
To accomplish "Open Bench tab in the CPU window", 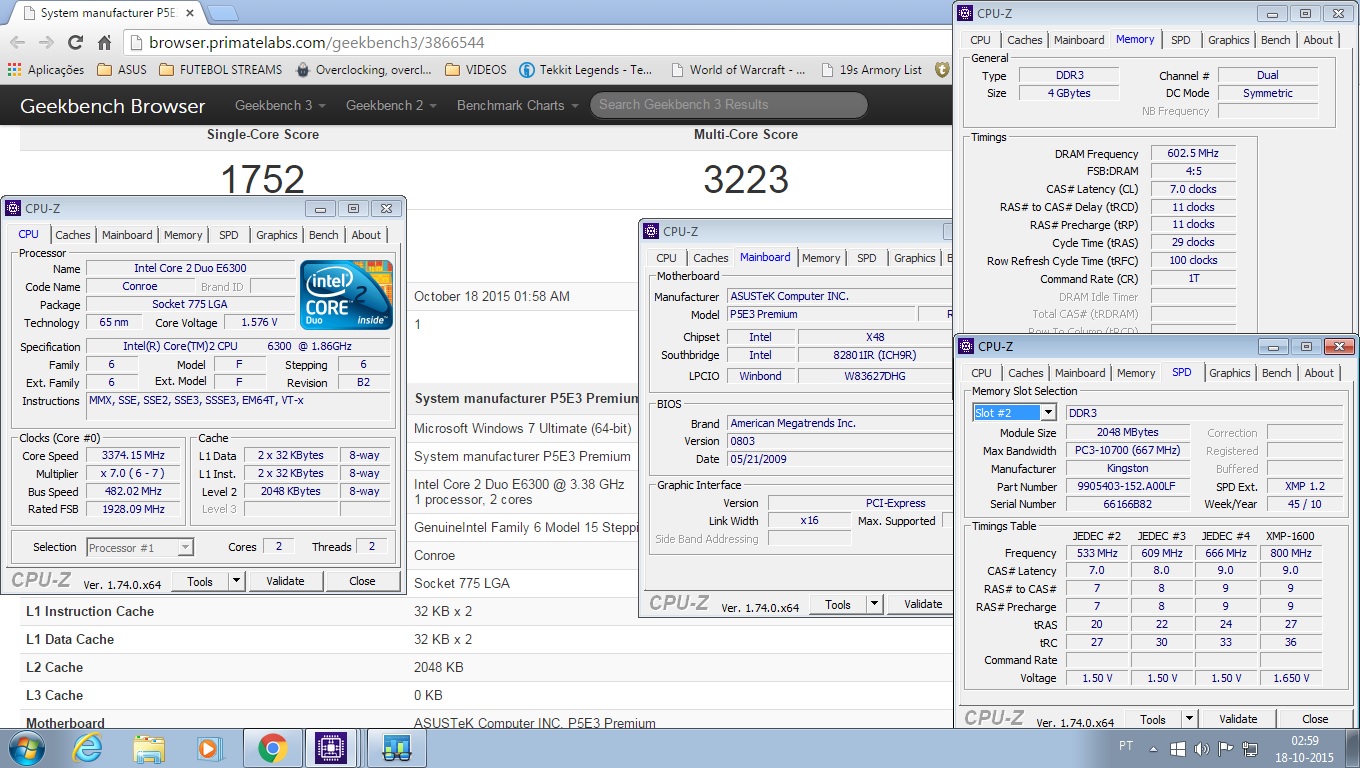I will (324, 235).
